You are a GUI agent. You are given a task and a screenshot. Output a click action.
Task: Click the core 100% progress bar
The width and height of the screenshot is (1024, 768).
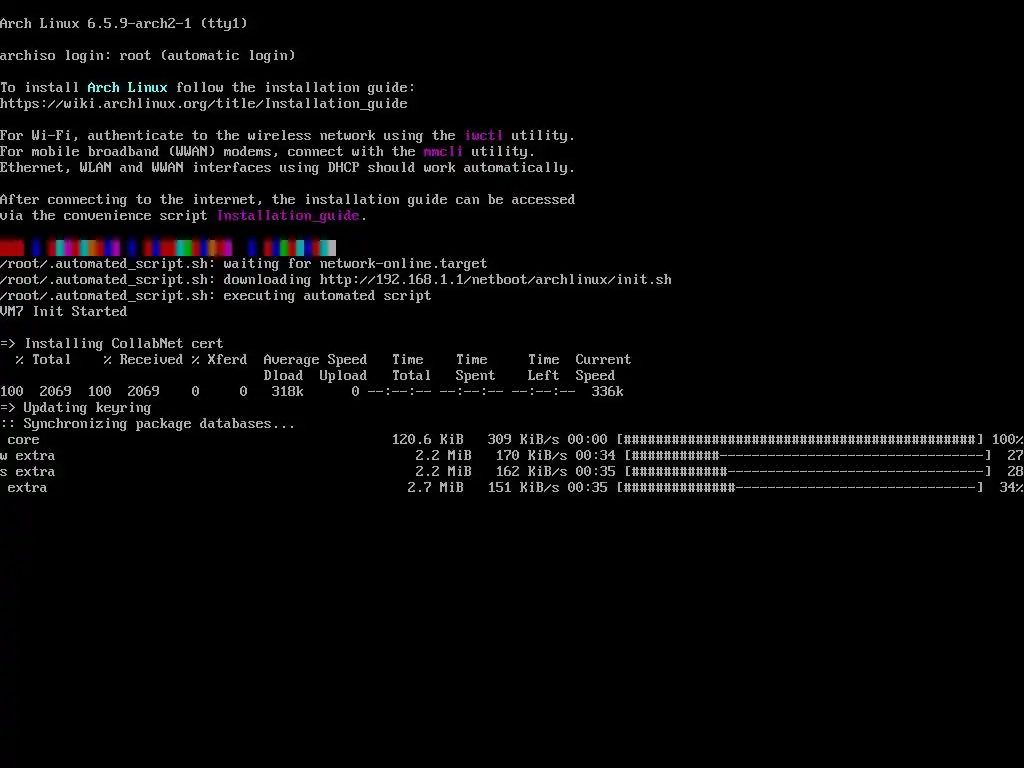coord(800,440)
